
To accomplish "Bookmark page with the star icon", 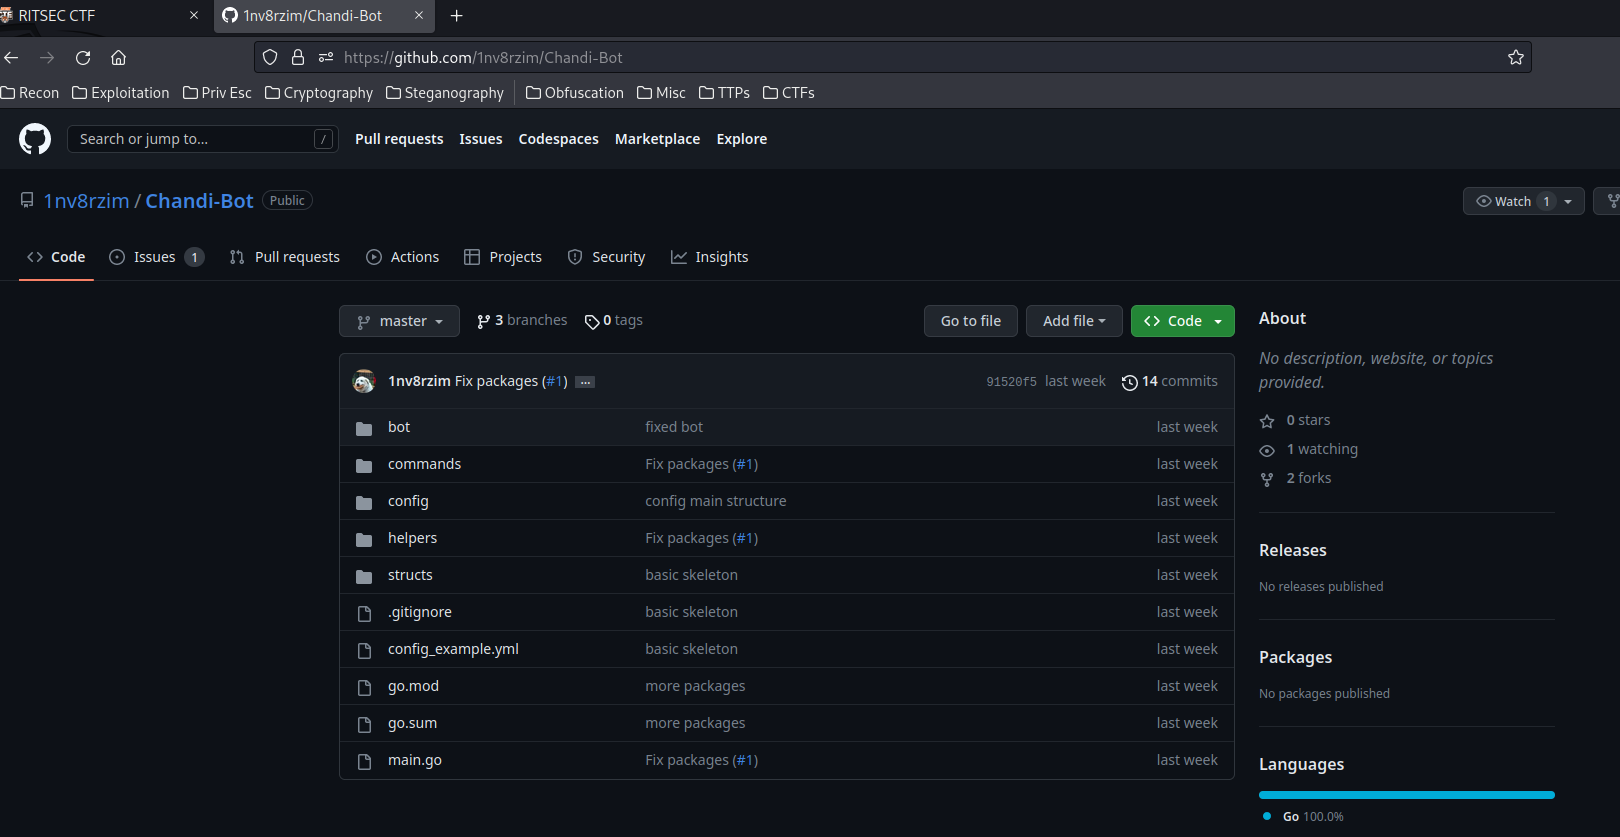I will pos(1516,58).
